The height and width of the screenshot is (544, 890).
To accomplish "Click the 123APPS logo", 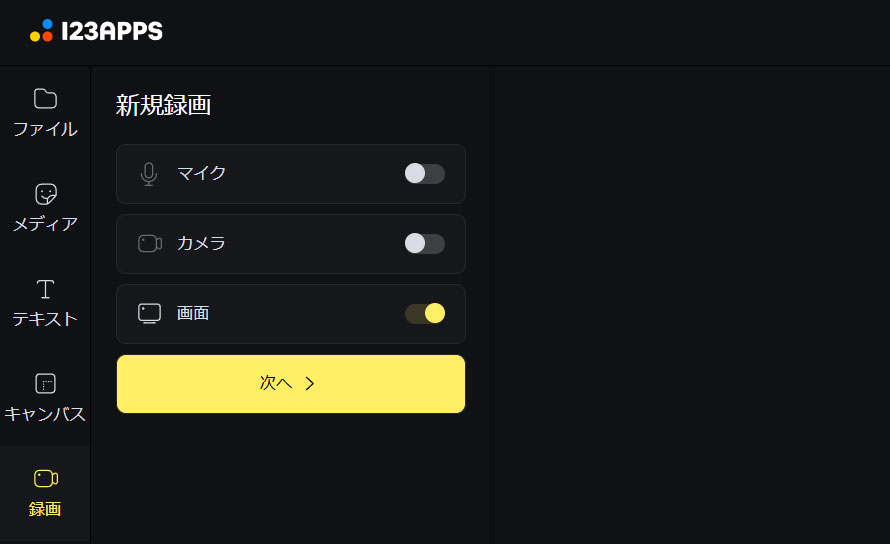I will pos(41,31).
